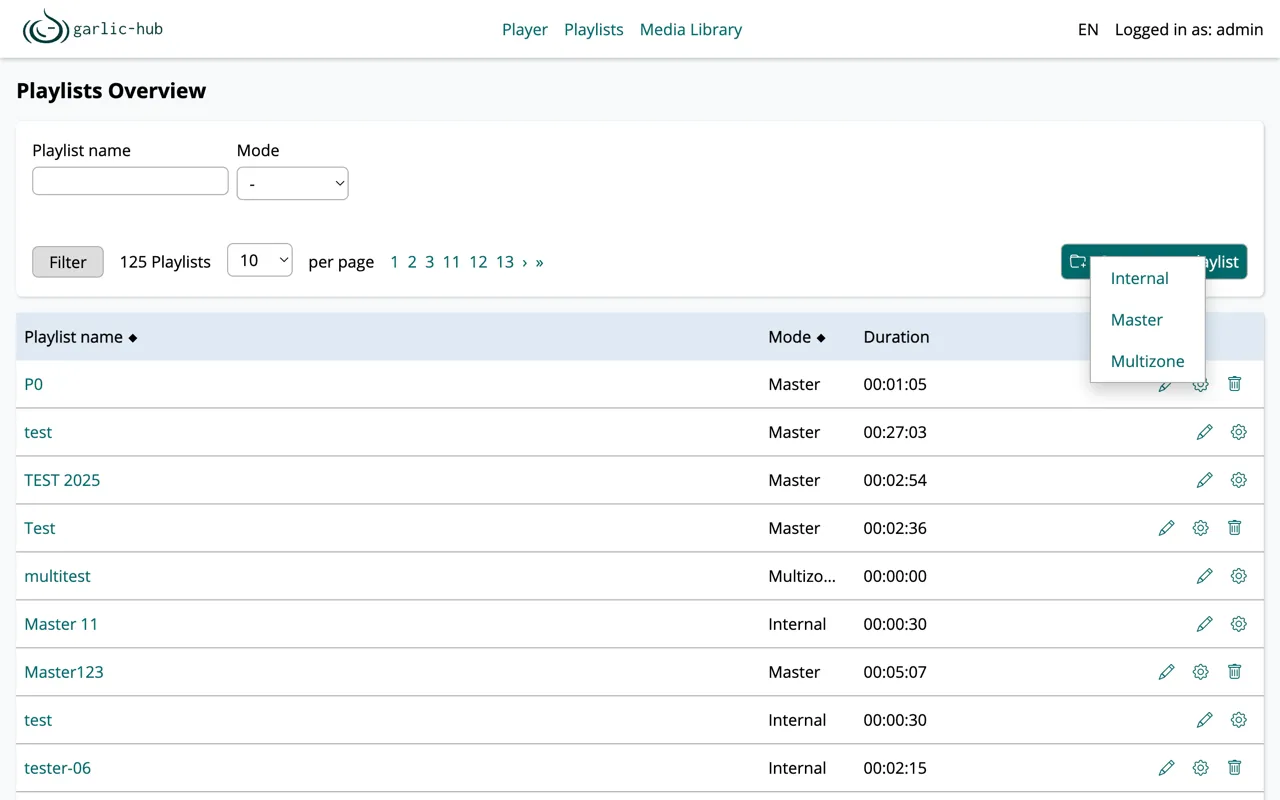The image size is (1280, 800).
Task: Go to page 3 of playlists
Action: (x=429, y=262)
